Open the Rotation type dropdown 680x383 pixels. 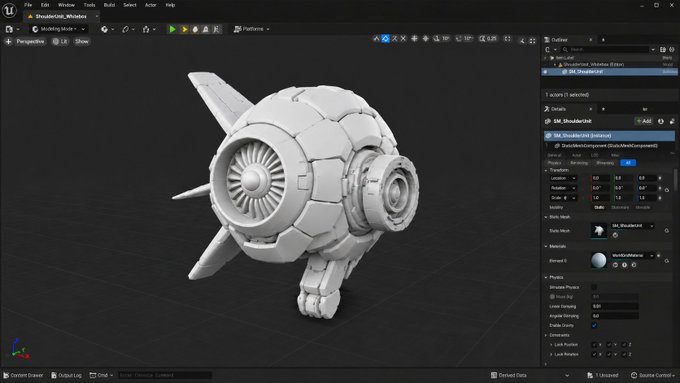click(563, 188)
